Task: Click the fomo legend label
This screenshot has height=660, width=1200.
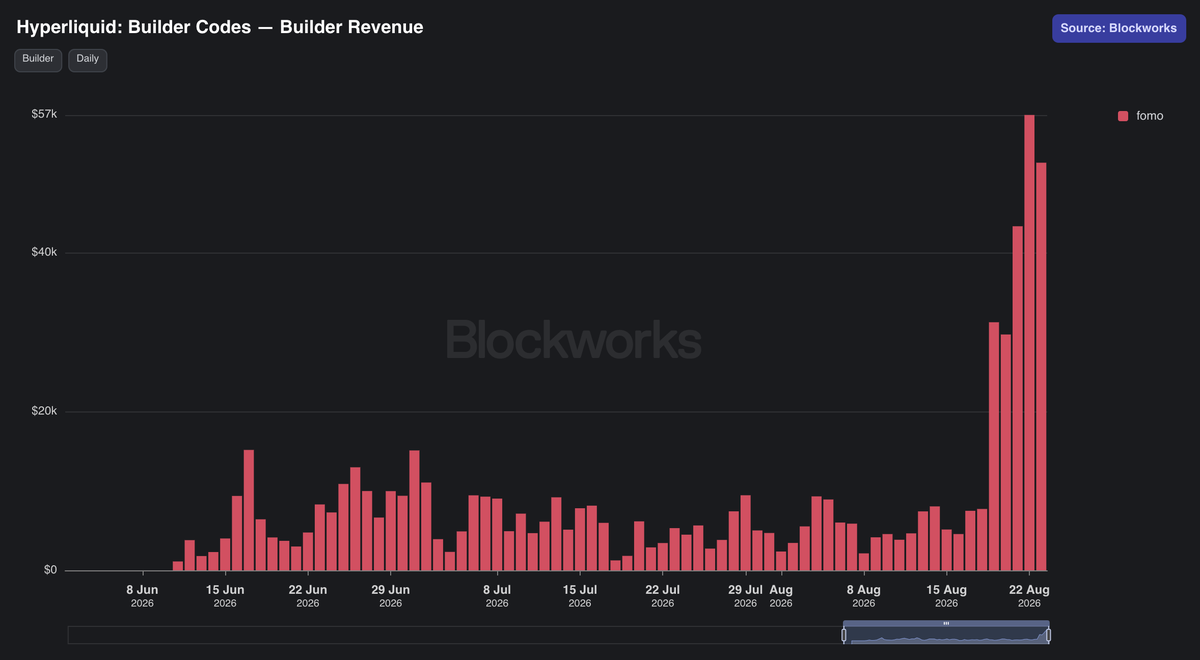Action: pos(1150,116)
